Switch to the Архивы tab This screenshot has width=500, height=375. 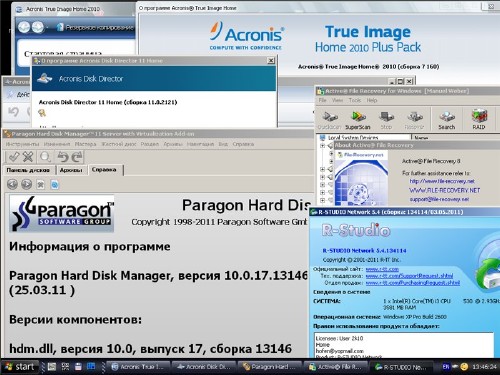tap(71, 170)
